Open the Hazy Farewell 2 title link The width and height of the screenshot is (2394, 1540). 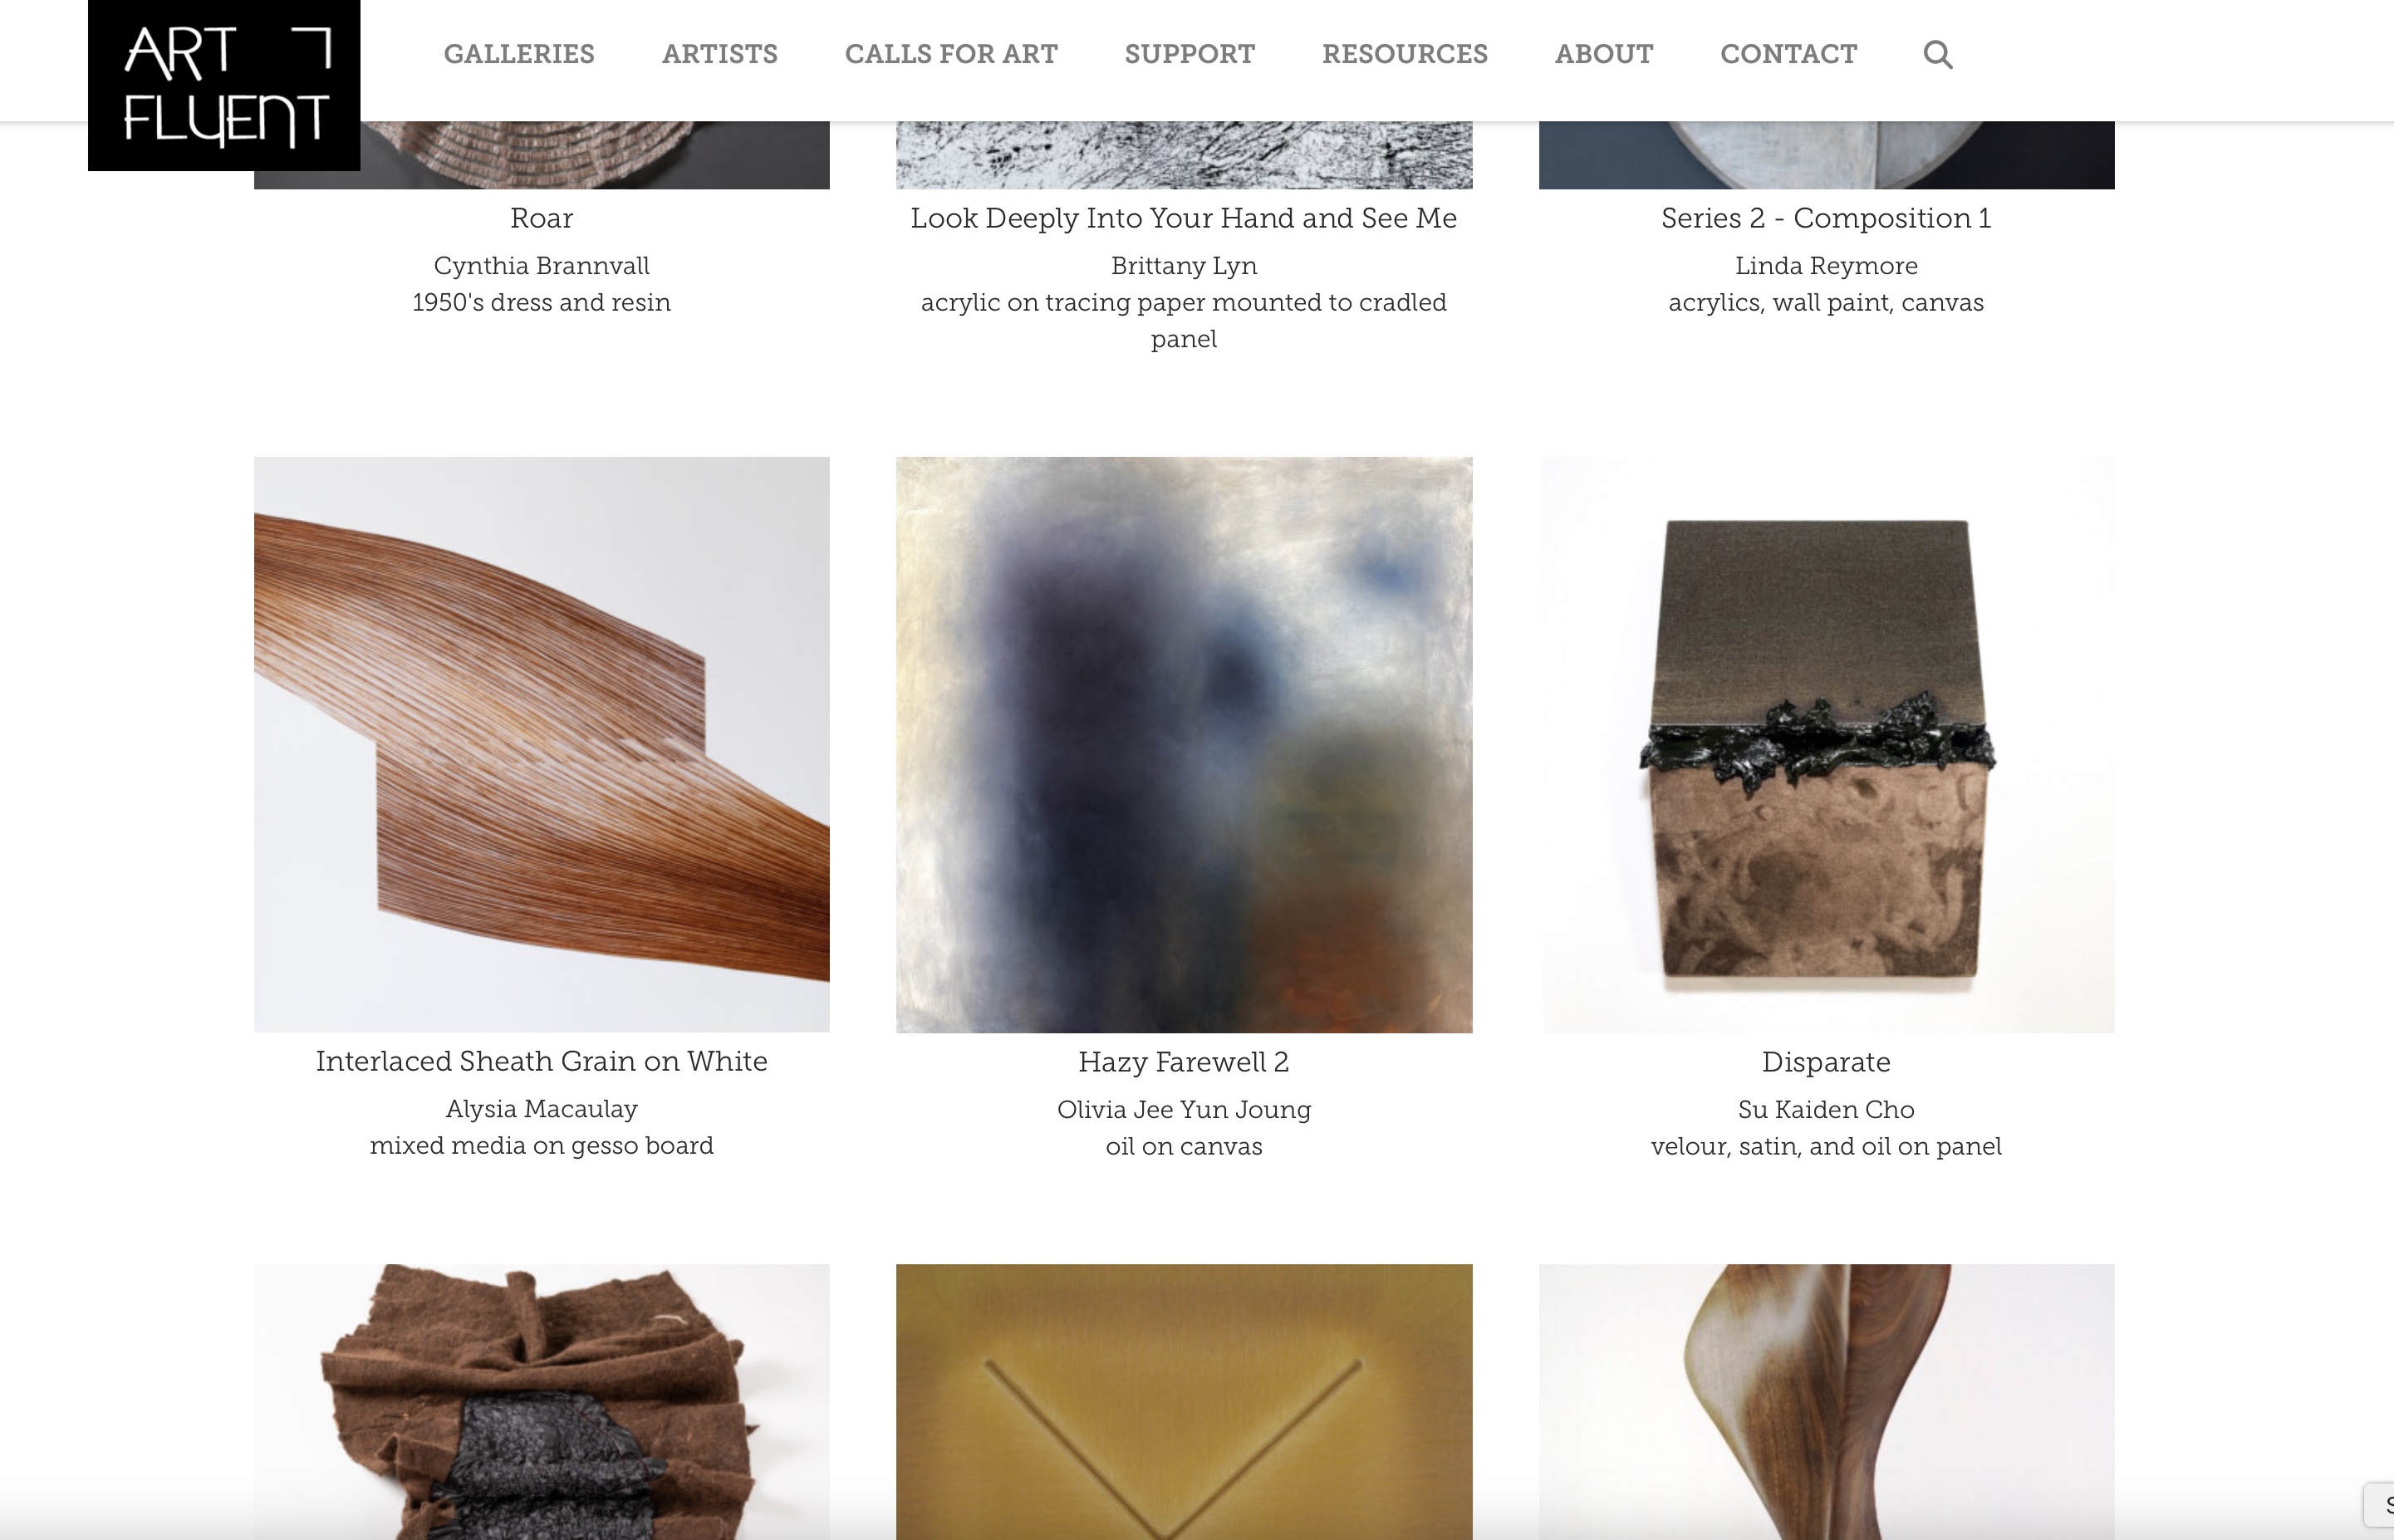coord(1184,1062)
